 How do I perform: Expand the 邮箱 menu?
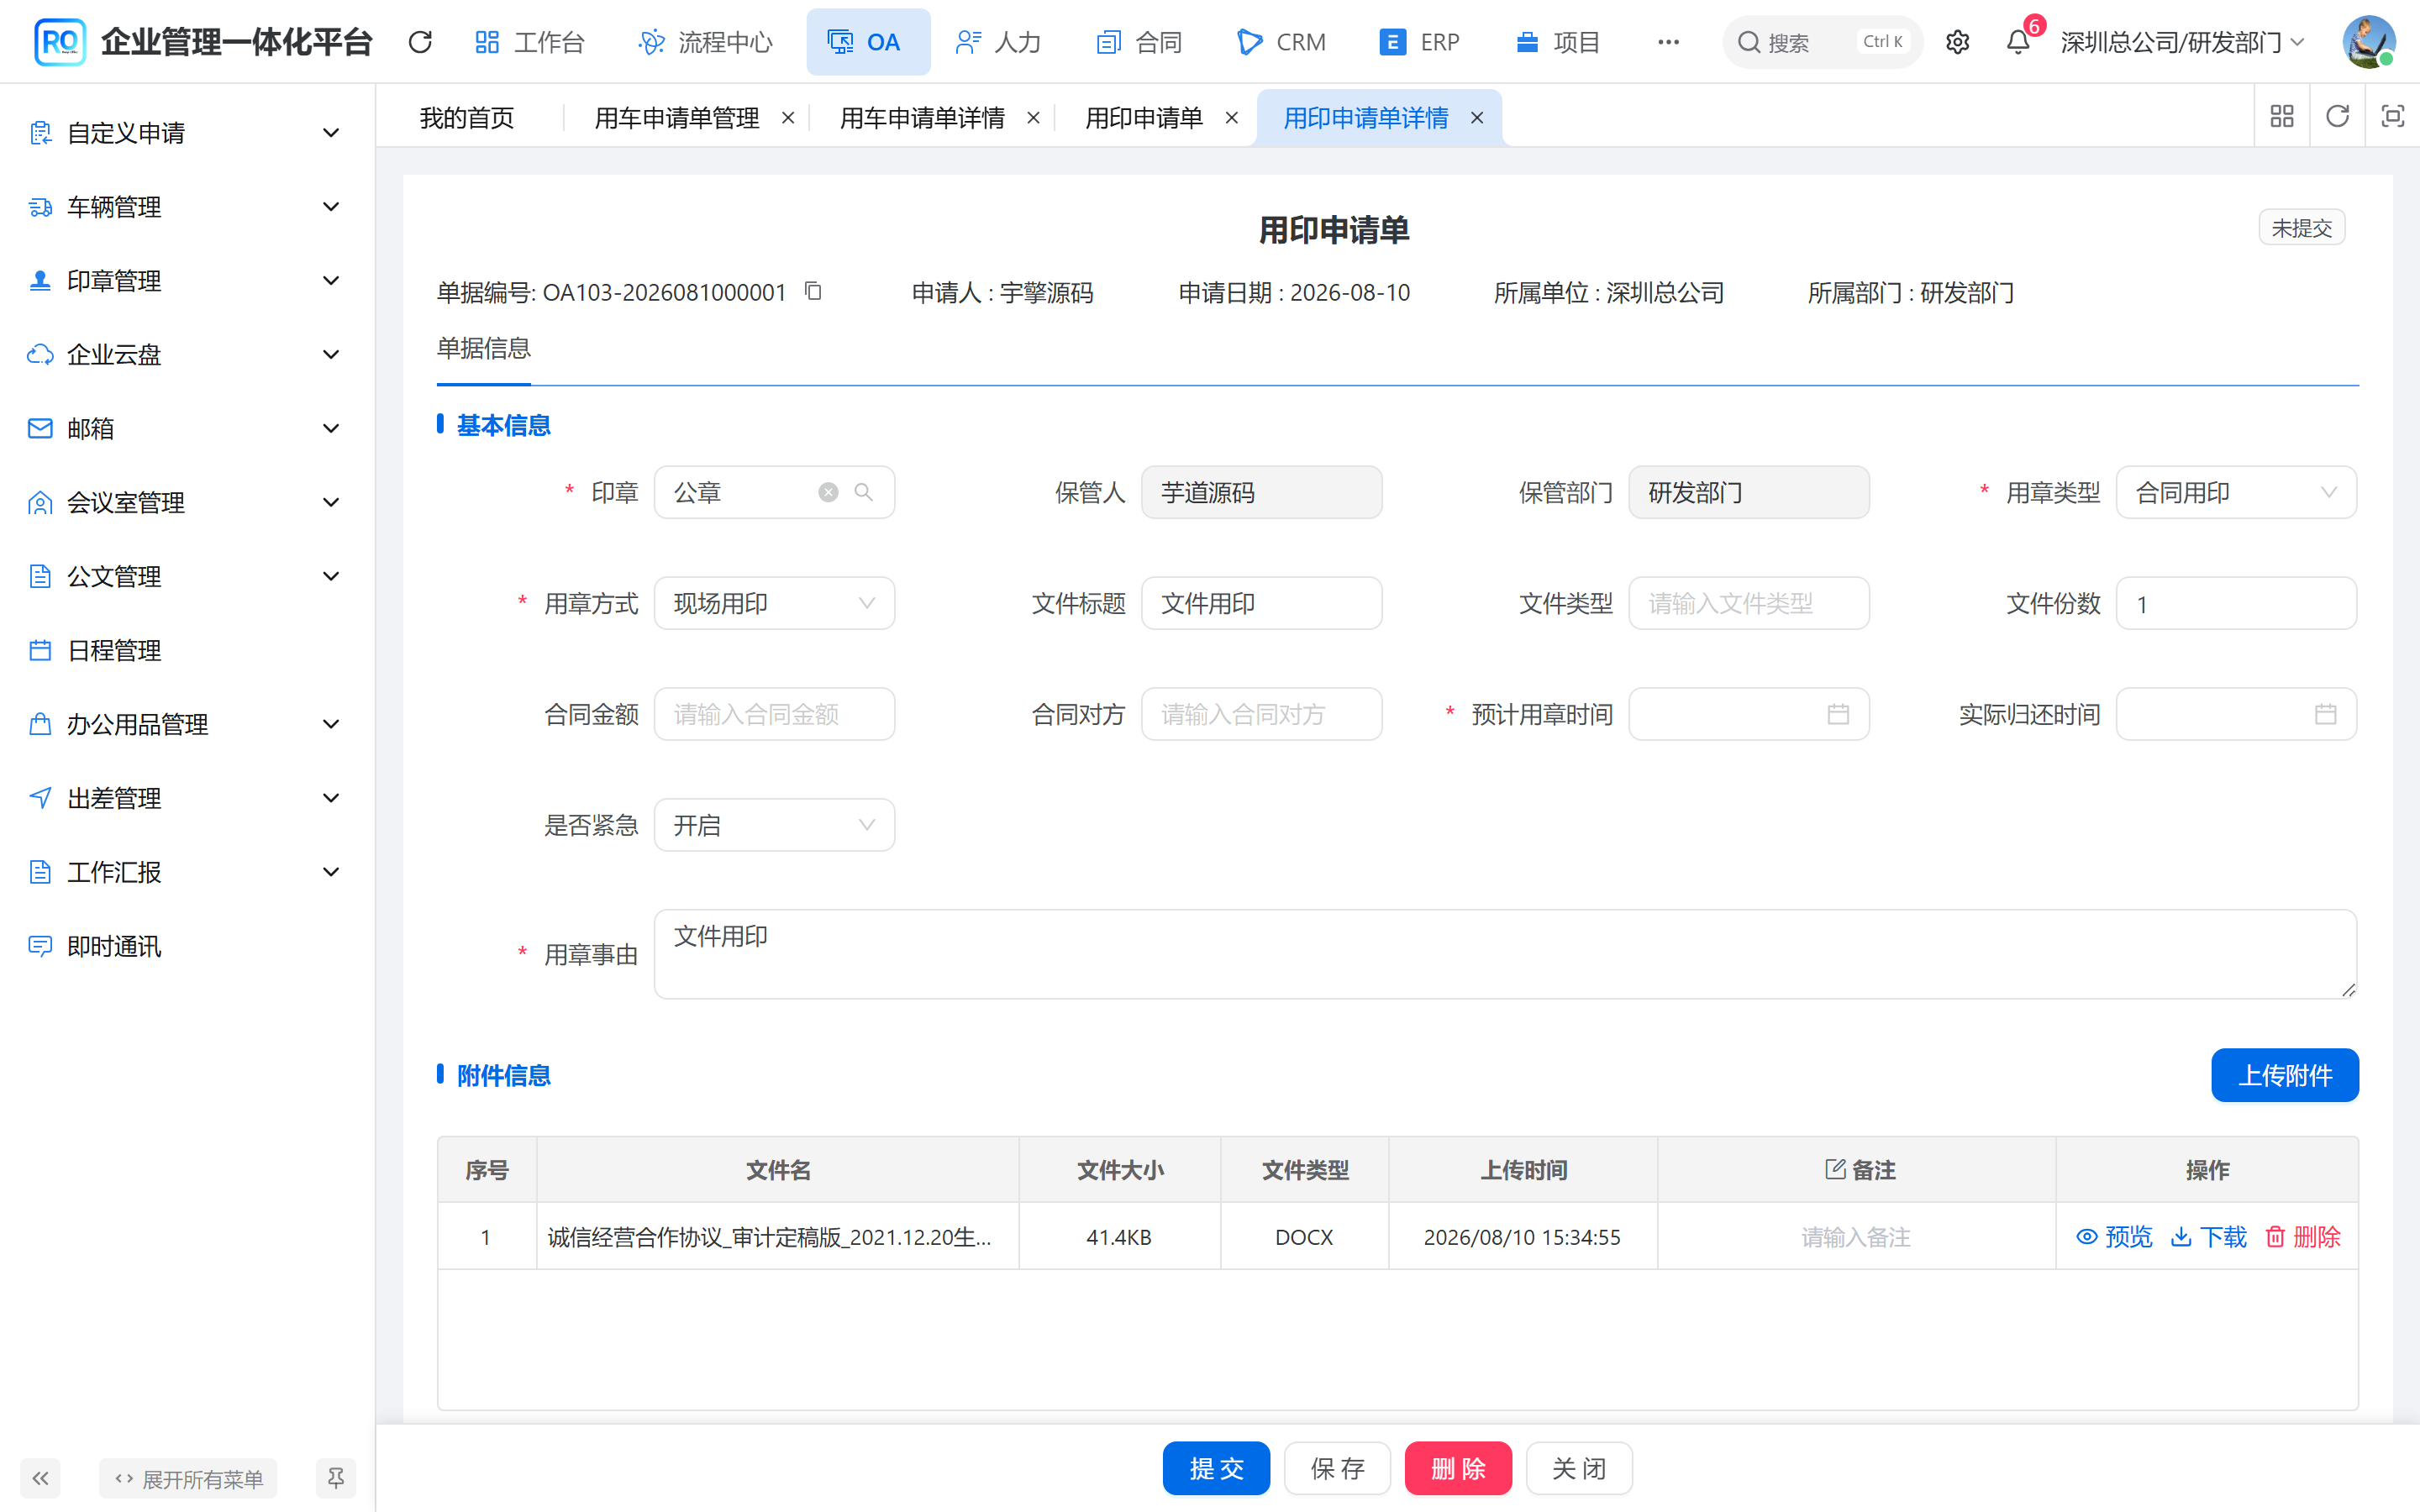pos(187,429)
